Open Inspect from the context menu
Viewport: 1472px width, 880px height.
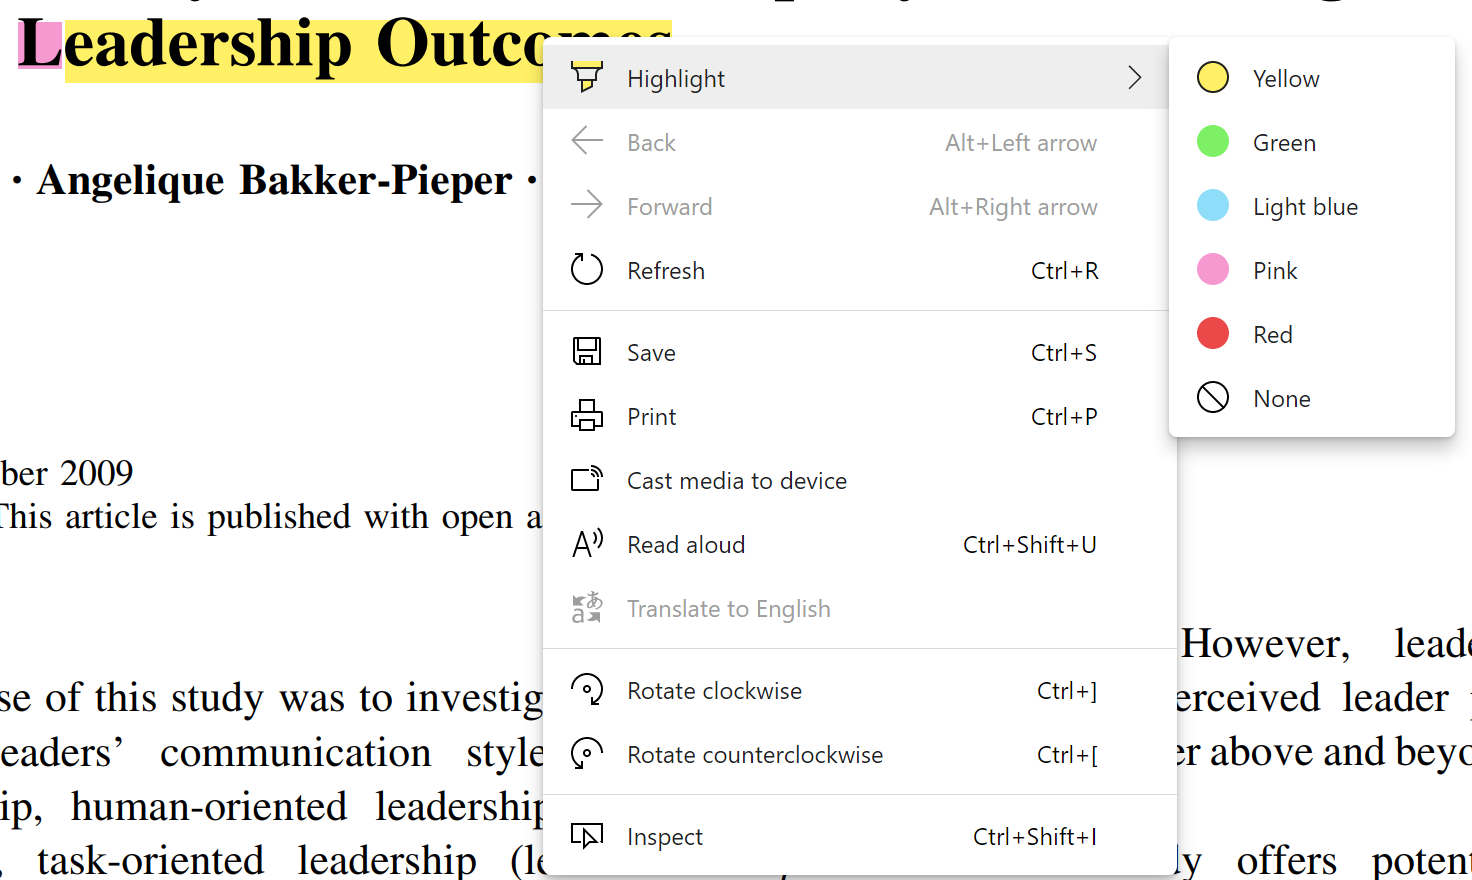pos(860,836)
